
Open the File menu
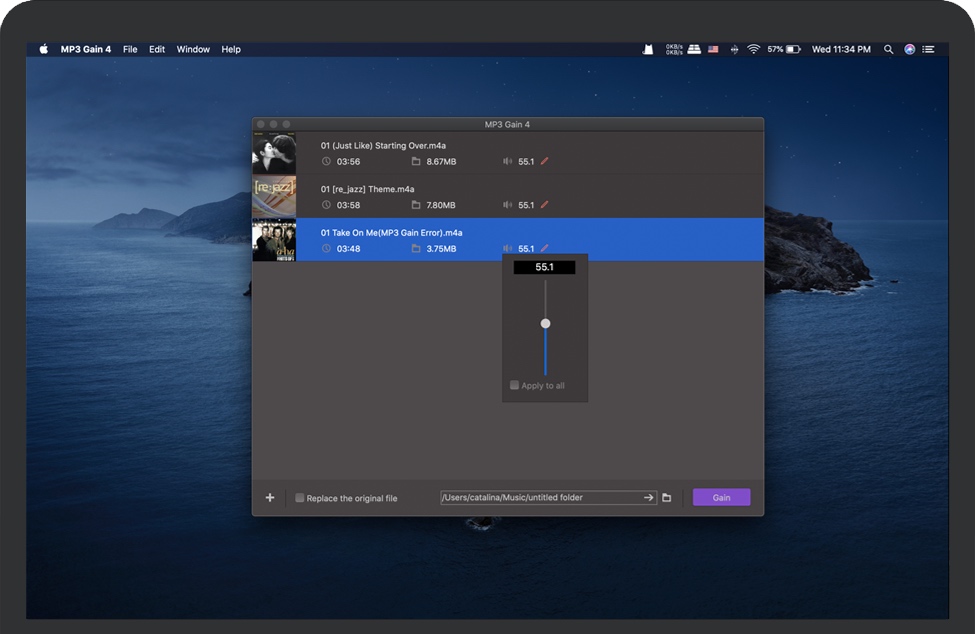tap(130, 49)
